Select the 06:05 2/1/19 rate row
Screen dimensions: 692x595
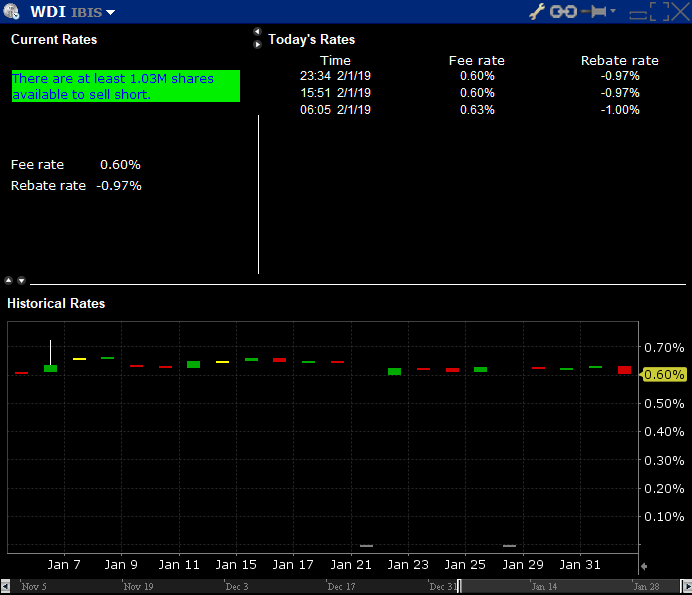[335, 110]
